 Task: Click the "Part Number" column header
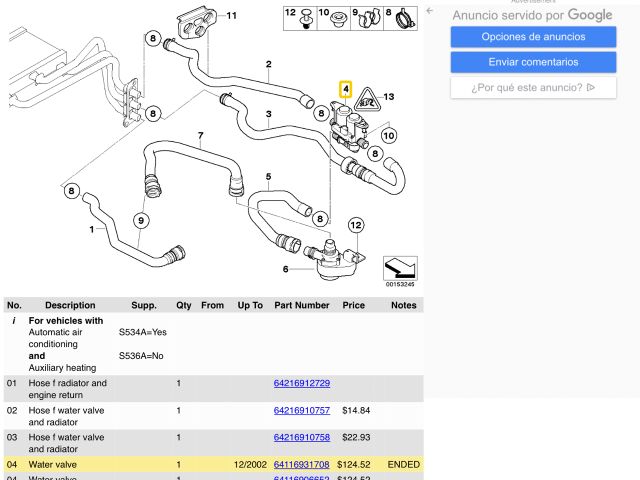click(301, 305)
